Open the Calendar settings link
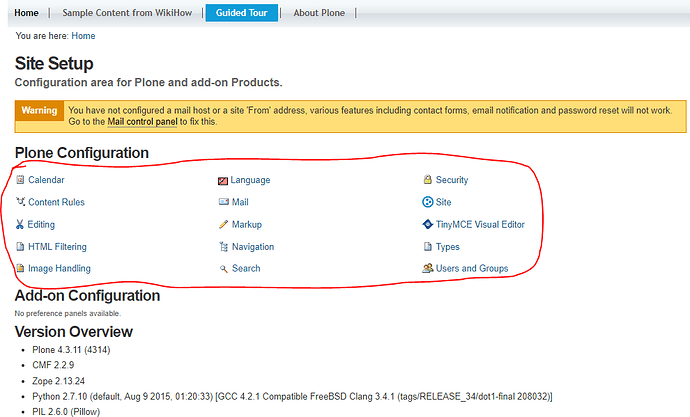Image resolution: width=690 pixels, height=417 pixels. click(x=46, y=180)
